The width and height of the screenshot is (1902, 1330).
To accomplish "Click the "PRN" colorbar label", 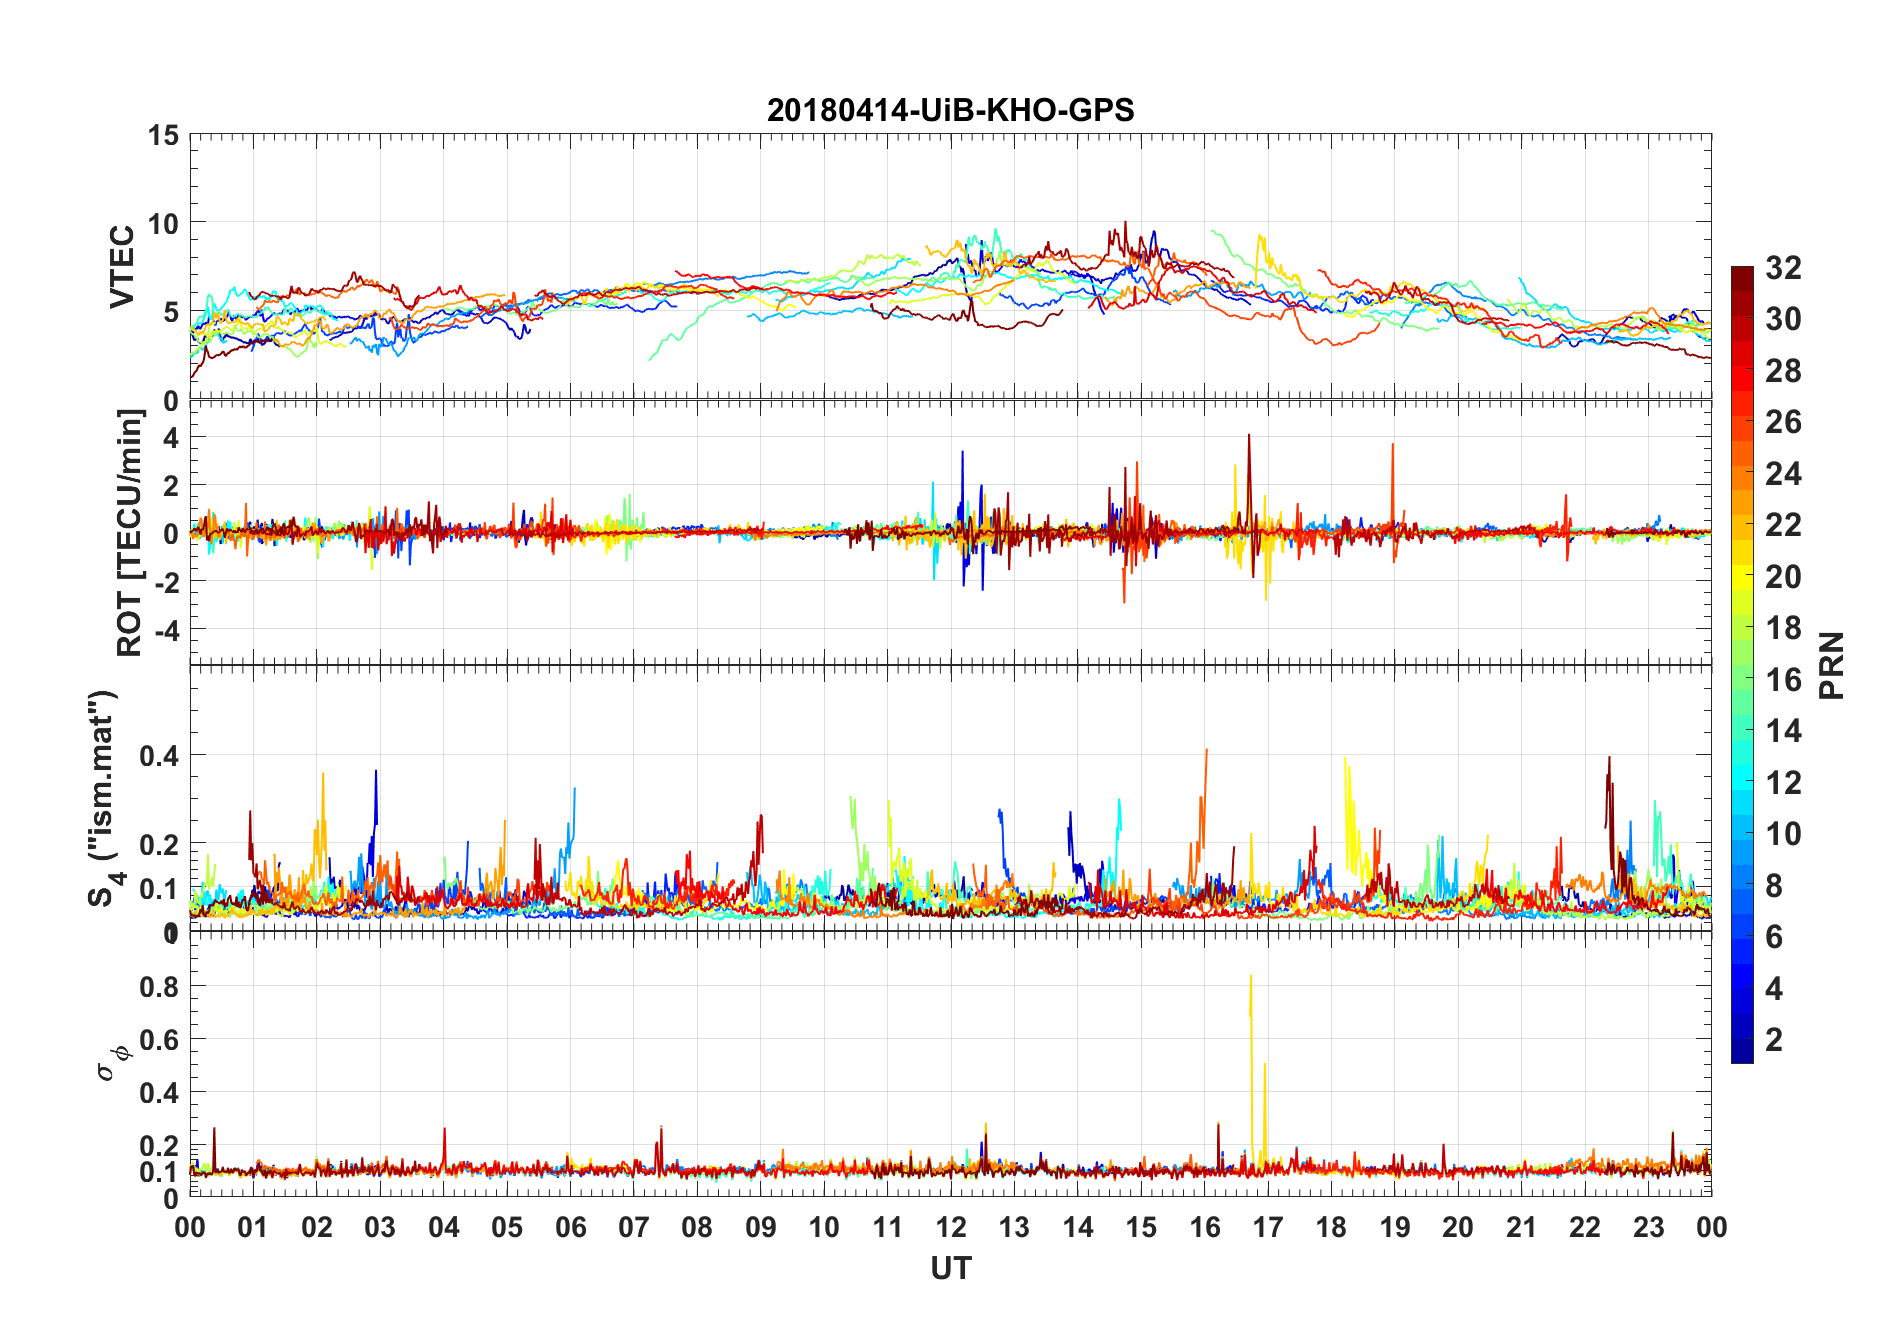I will pos(1831,665).
